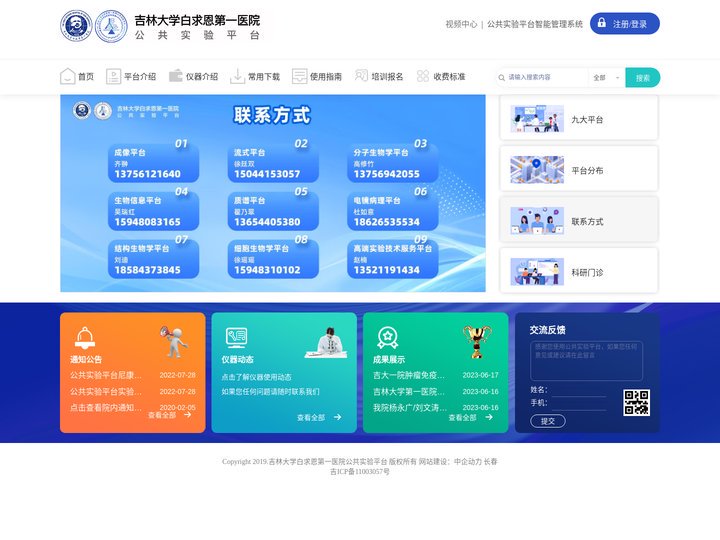Click the golden trophy image
The height and width of the screenshot is (540, 720).
477,342
